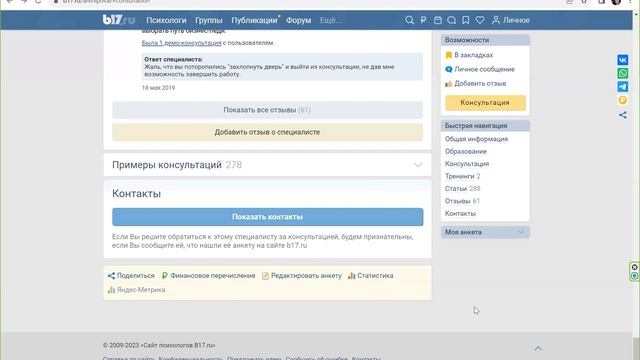The width and height of the screenshot is (640, 360).
Task: Click Показать все отзывы (61) button
Action: pyautogui.click(x=267, y=110)
